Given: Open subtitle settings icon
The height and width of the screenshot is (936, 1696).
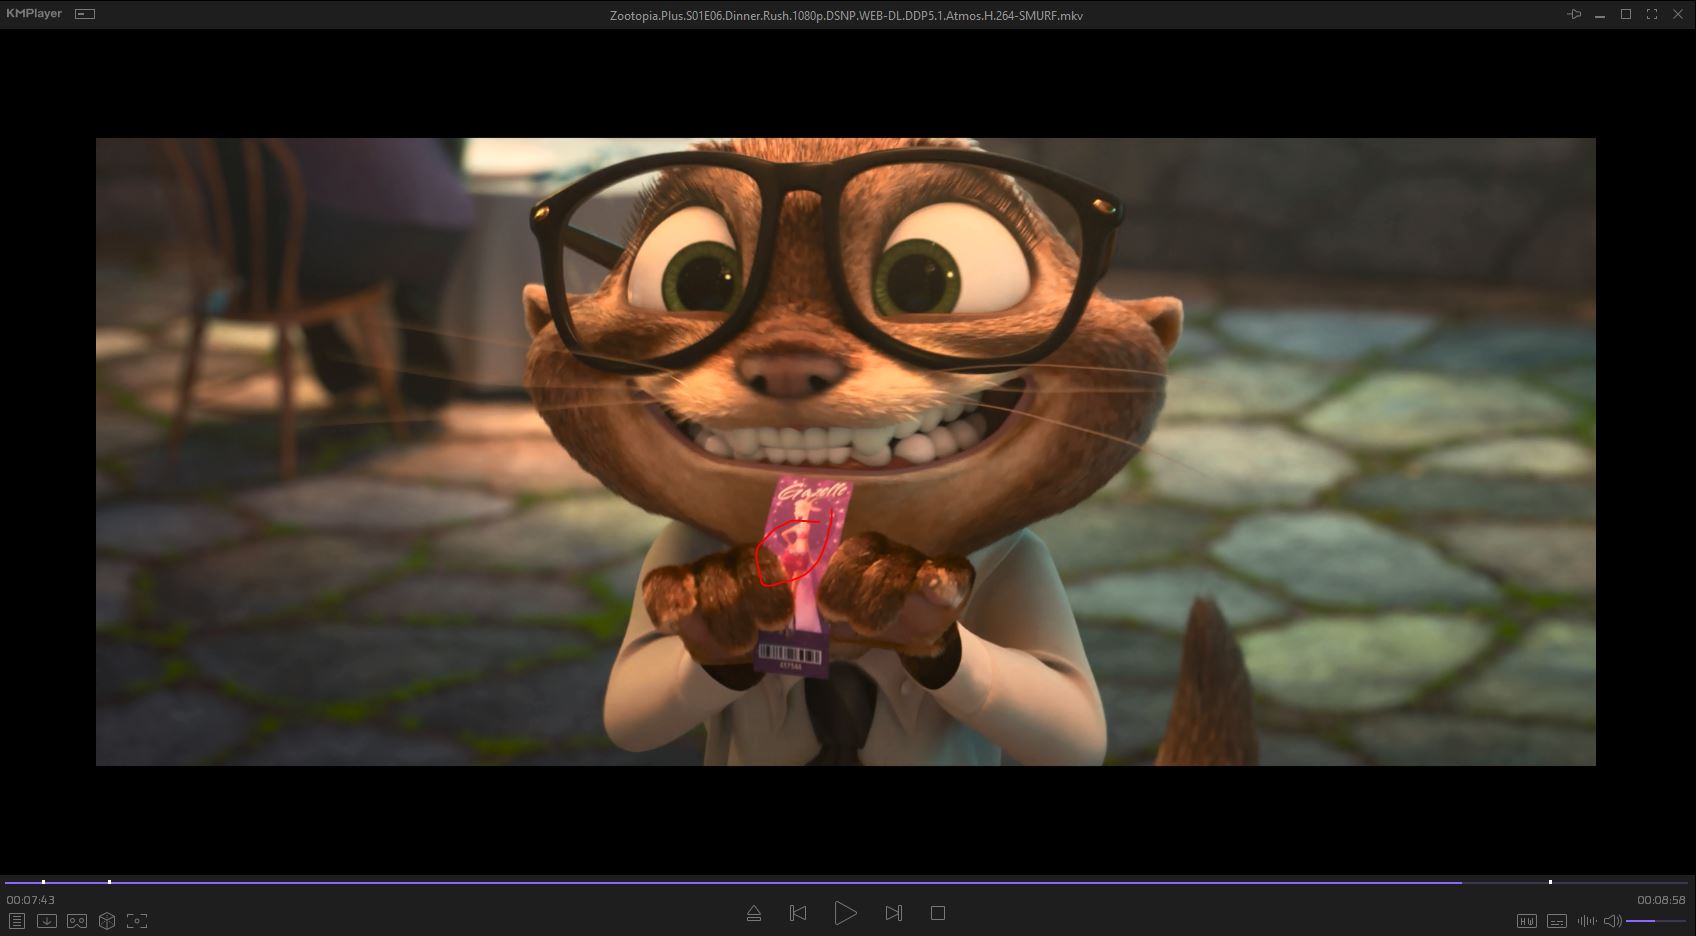Looking at the screenshot, I should coord(1556,921).
